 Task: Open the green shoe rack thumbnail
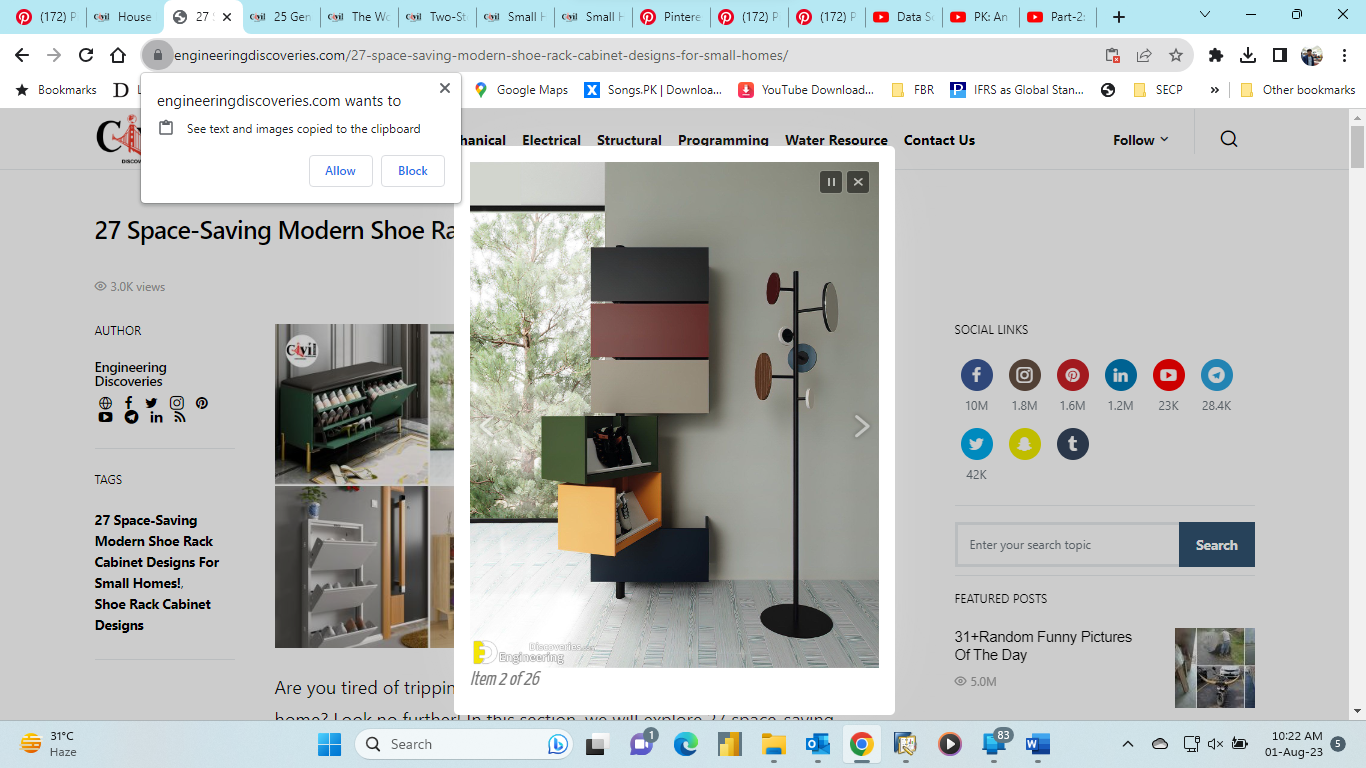click(x=351, y=403)
